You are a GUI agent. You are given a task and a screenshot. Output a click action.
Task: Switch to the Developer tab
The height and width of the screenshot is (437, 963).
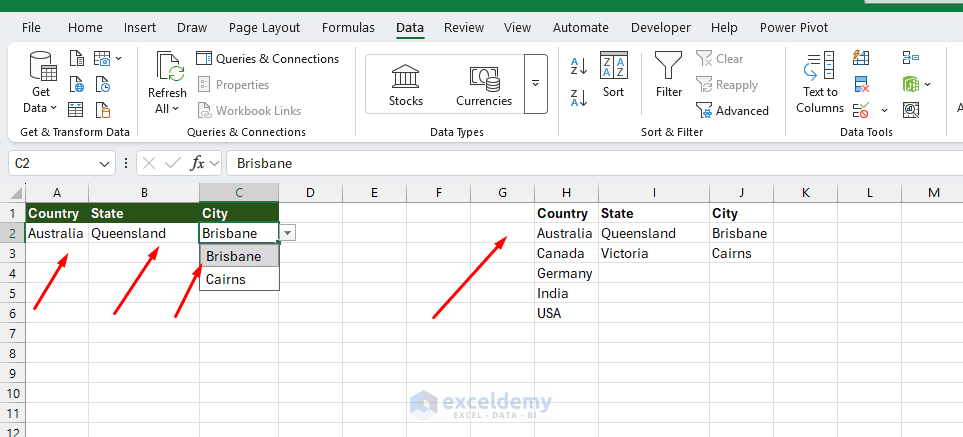tap(661, 28)
